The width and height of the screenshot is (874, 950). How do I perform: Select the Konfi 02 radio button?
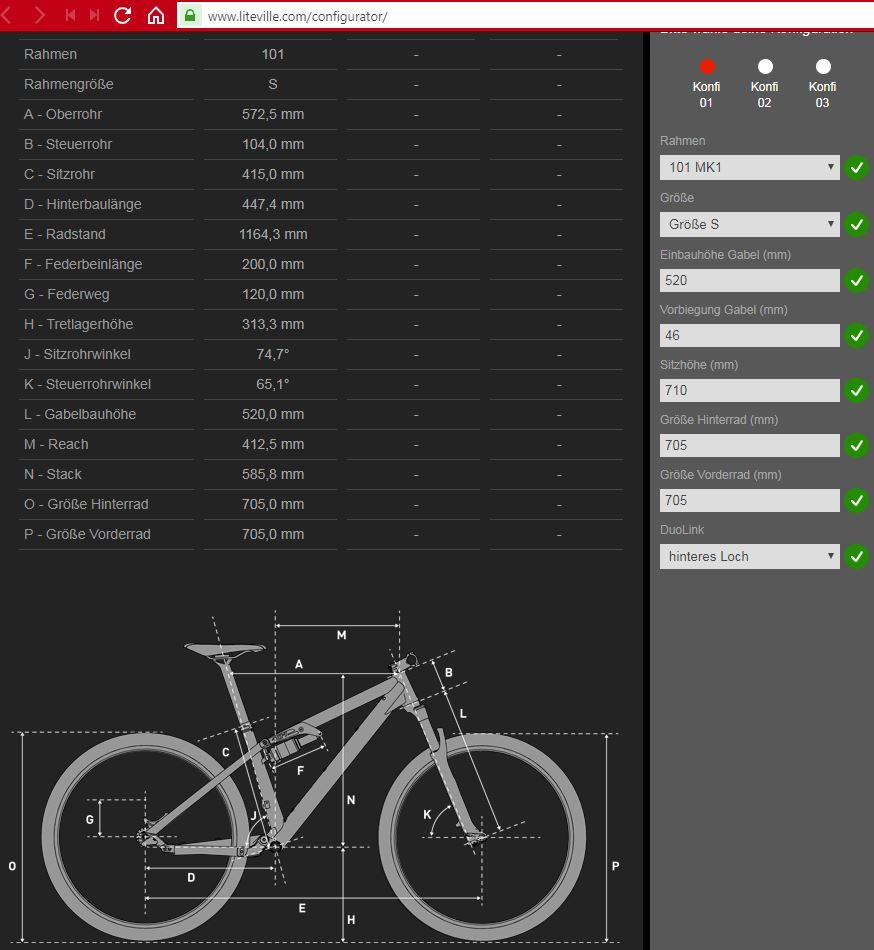pos(765,67)
